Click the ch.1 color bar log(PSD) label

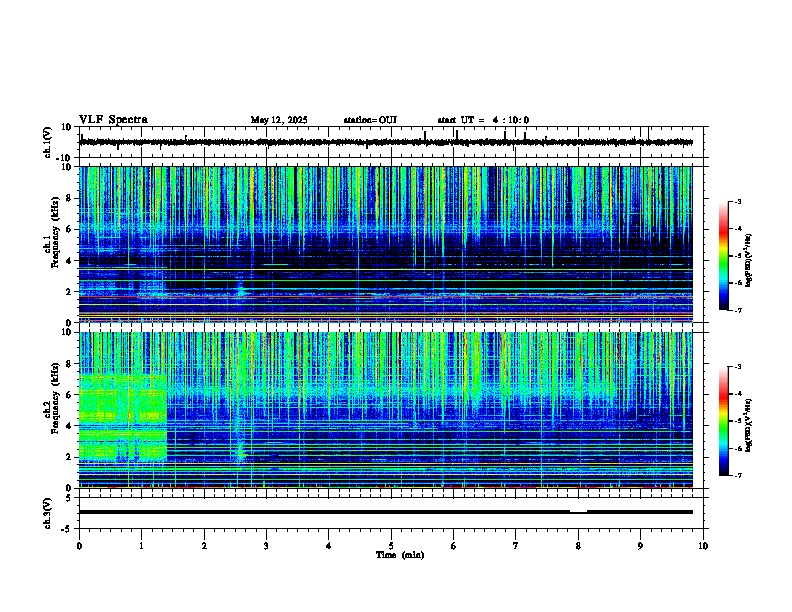point(748,260)
